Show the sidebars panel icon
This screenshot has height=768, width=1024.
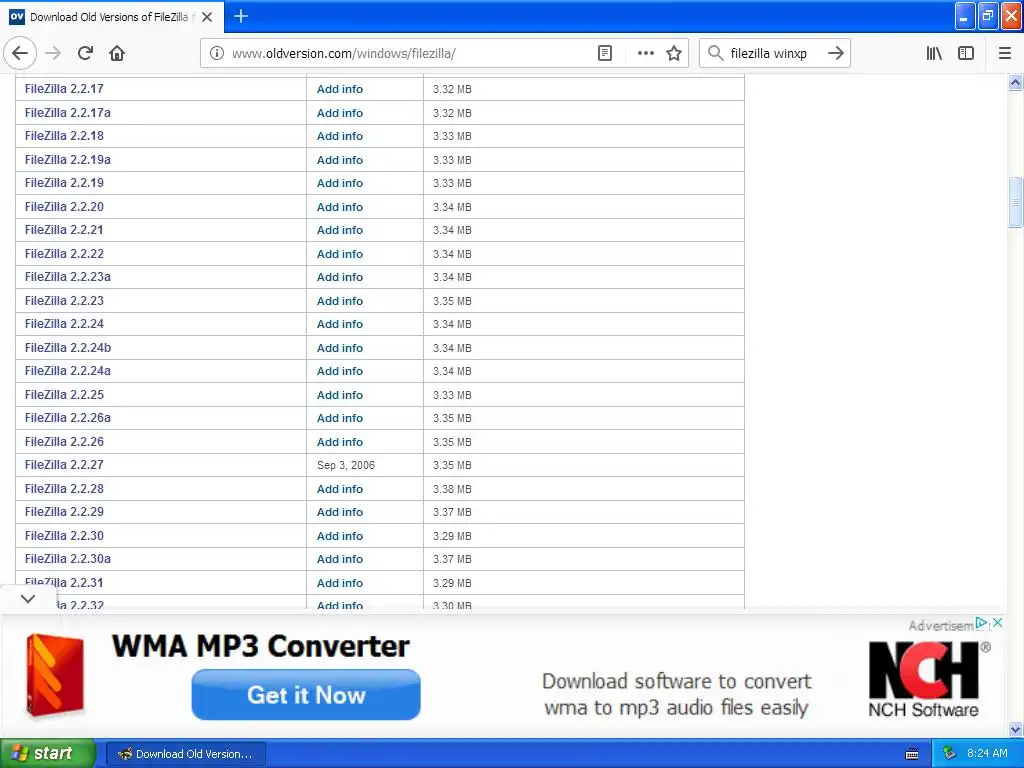click(x=966, y=54)
